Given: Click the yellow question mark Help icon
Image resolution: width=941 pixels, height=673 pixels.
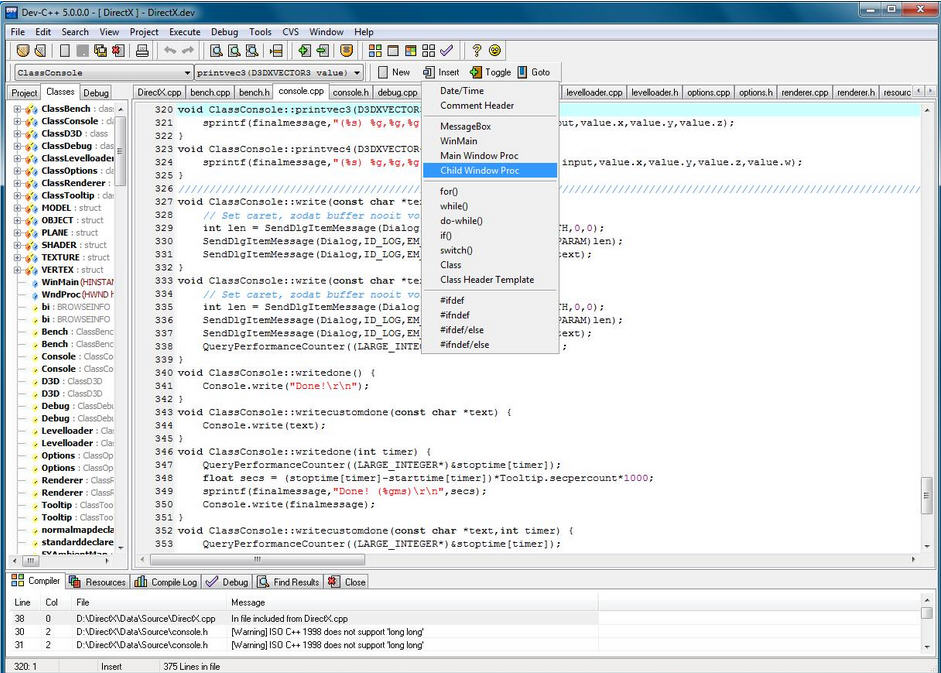Looking at the screenshot, I should coord(476,50).
